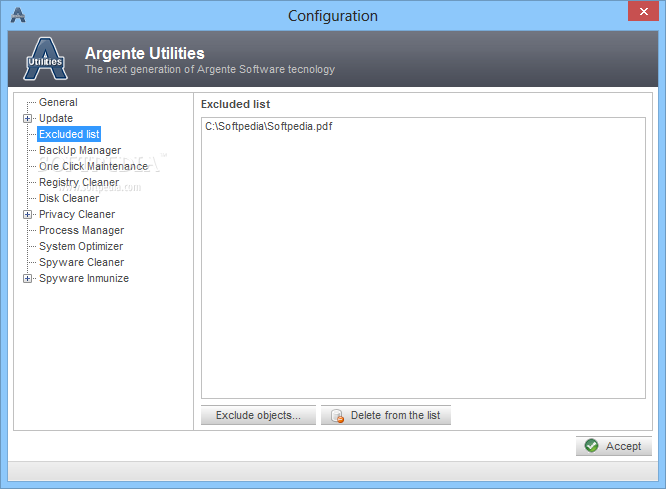Viewport: 666px width, 489px height.
Task: Expand the Update tree node
Action: pyautogui.click(x=27, y=119)
